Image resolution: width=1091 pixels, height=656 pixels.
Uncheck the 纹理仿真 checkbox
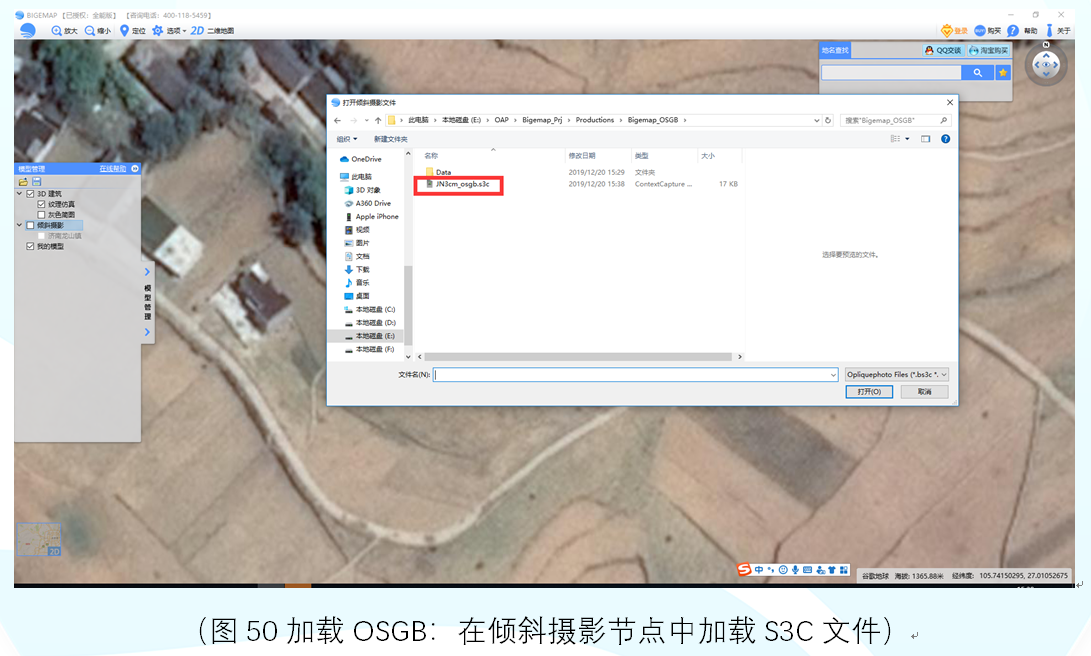(40, 204)
